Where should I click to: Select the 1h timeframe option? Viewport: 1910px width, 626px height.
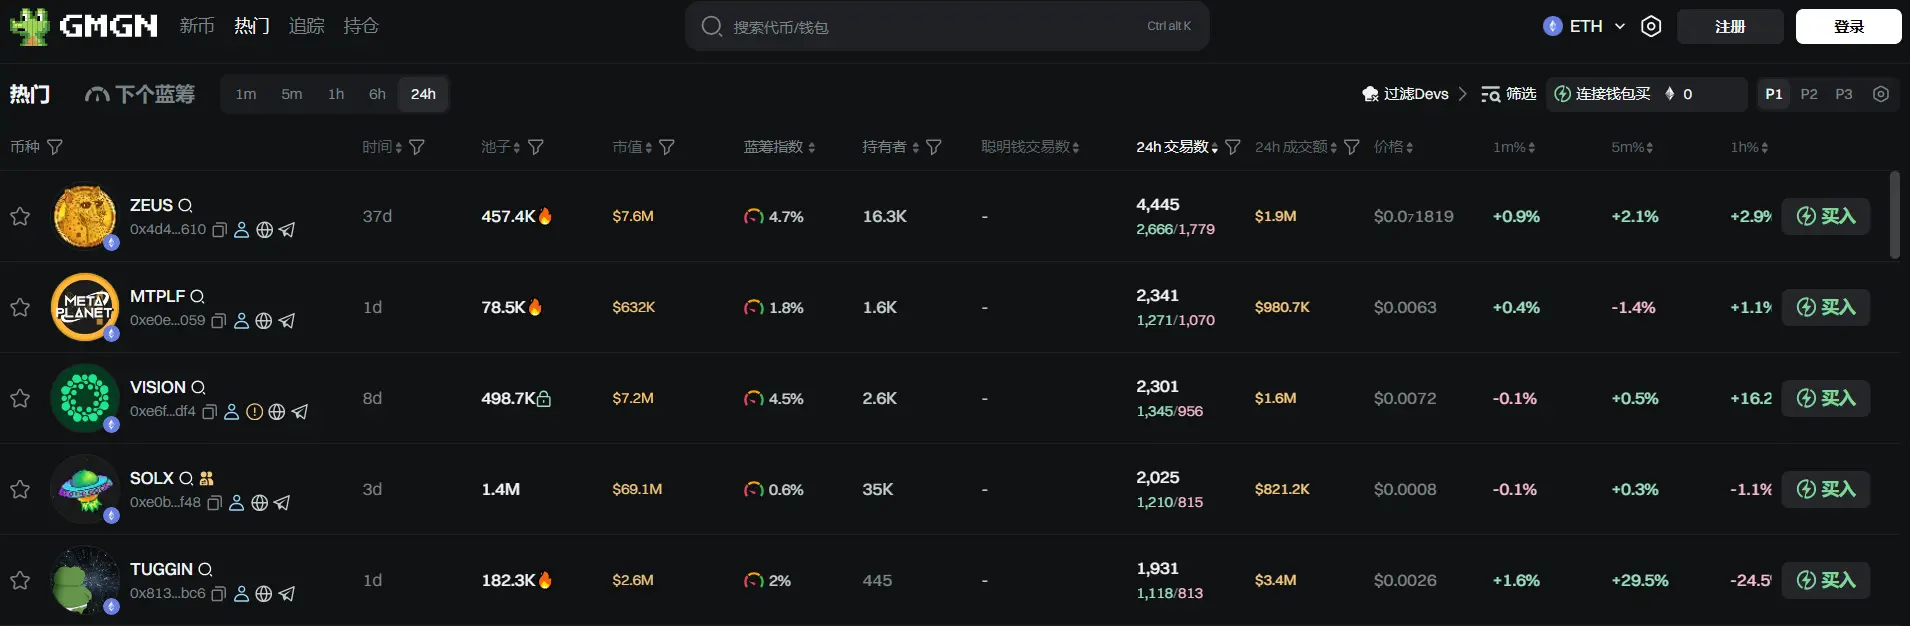336,94
